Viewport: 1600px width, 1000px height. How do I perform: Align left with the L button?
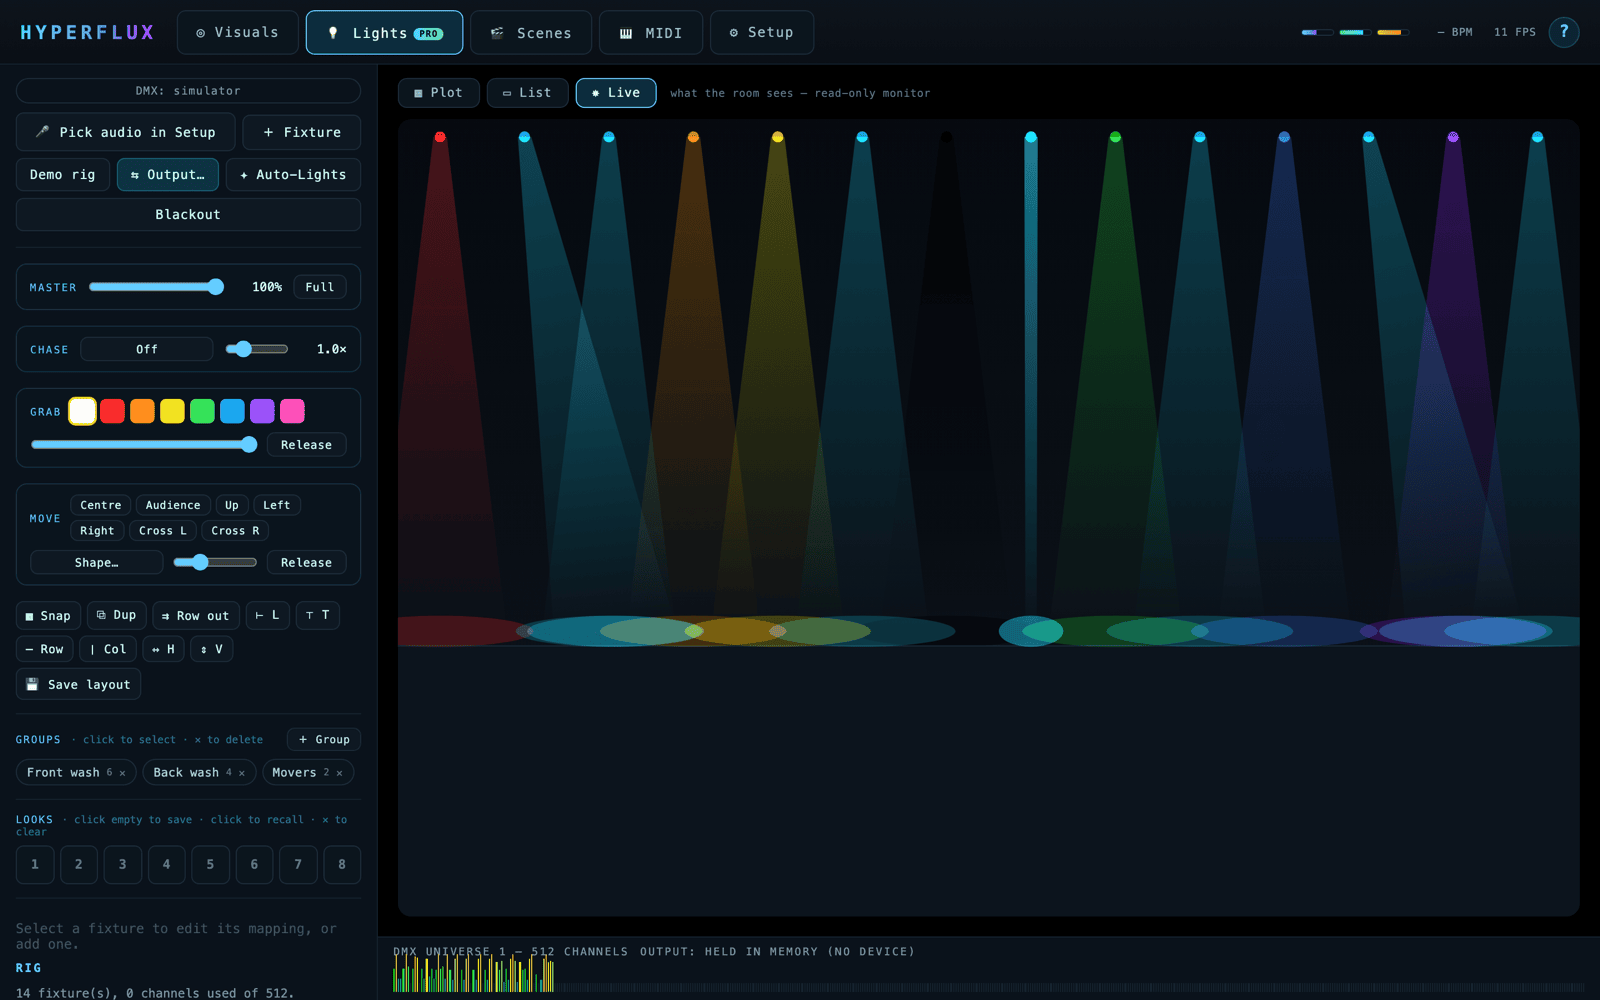(268, 615)
